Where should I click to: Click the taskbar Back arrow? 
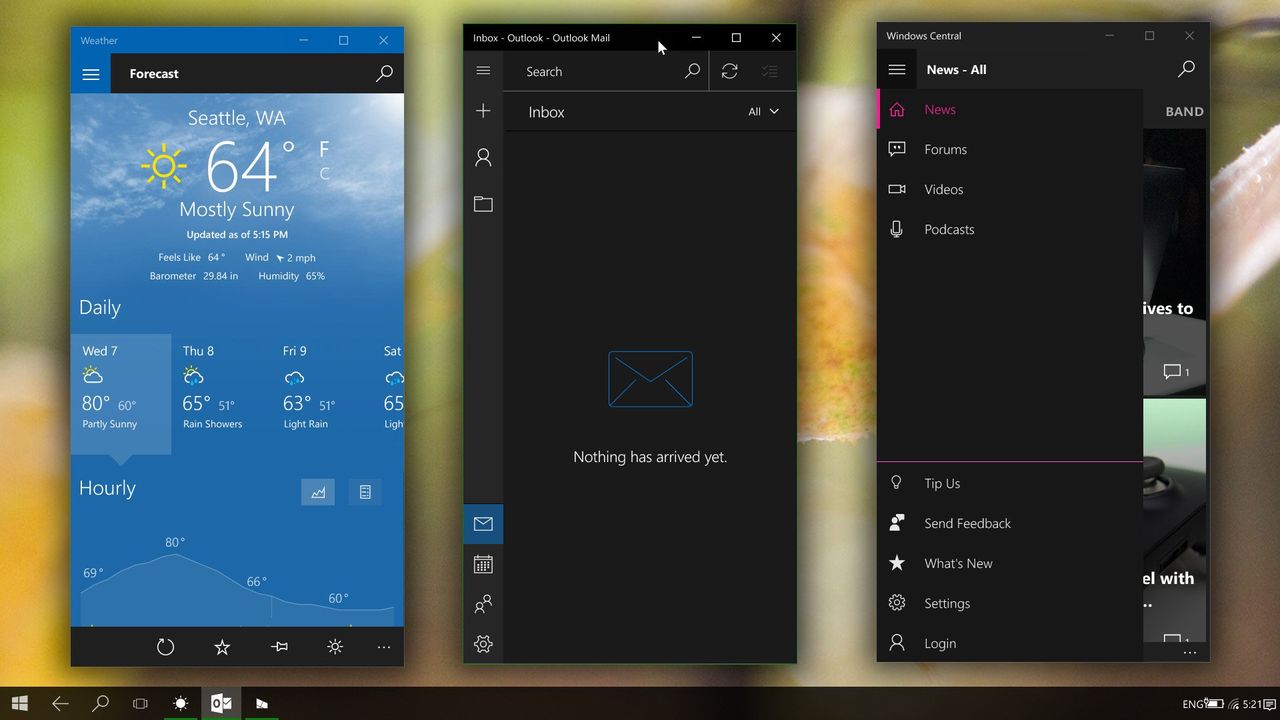point(60,704)
